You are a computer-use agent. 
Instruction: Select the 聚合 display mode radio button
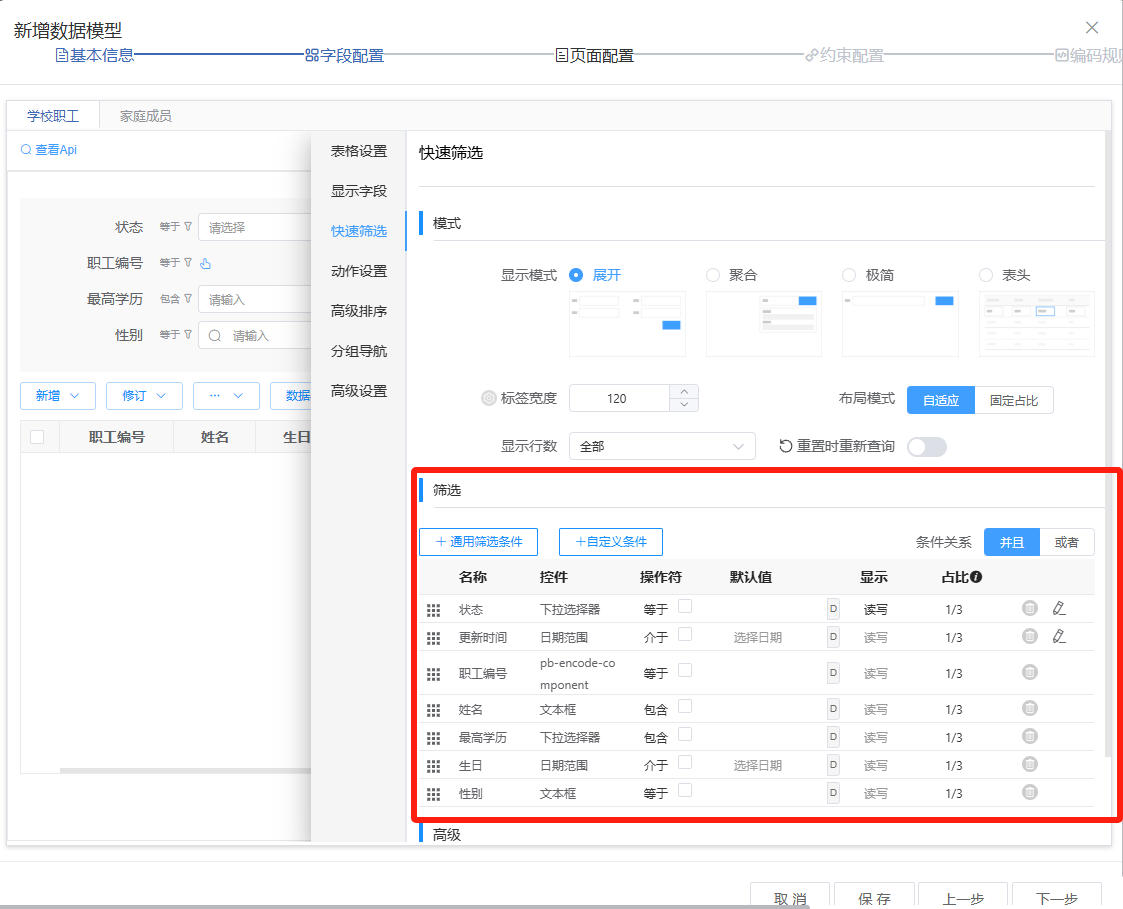[713, 275]
